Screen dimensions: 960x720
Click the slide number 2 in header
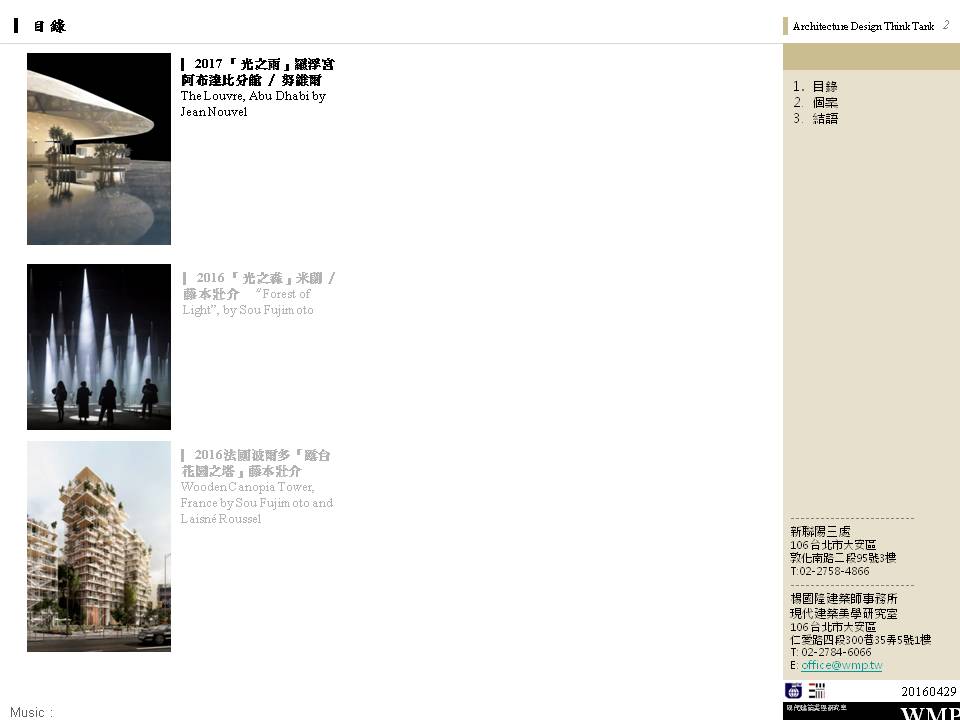coord(946,25)
